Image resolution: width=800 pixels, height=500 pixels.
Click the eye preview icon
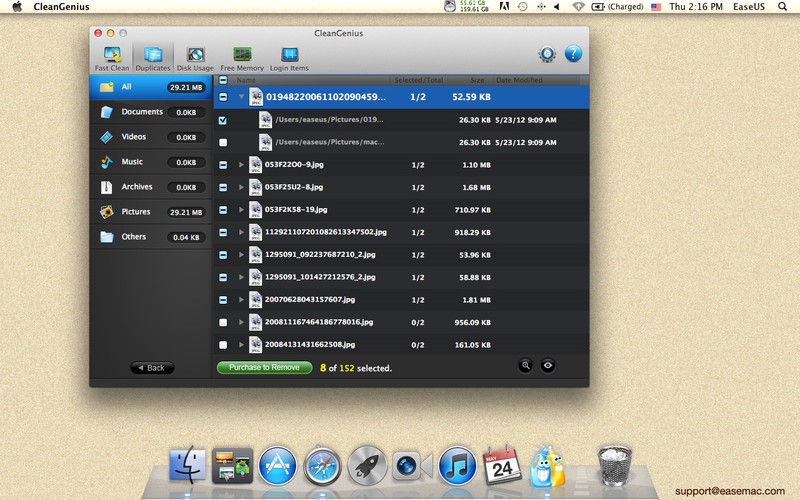point(548,365)
